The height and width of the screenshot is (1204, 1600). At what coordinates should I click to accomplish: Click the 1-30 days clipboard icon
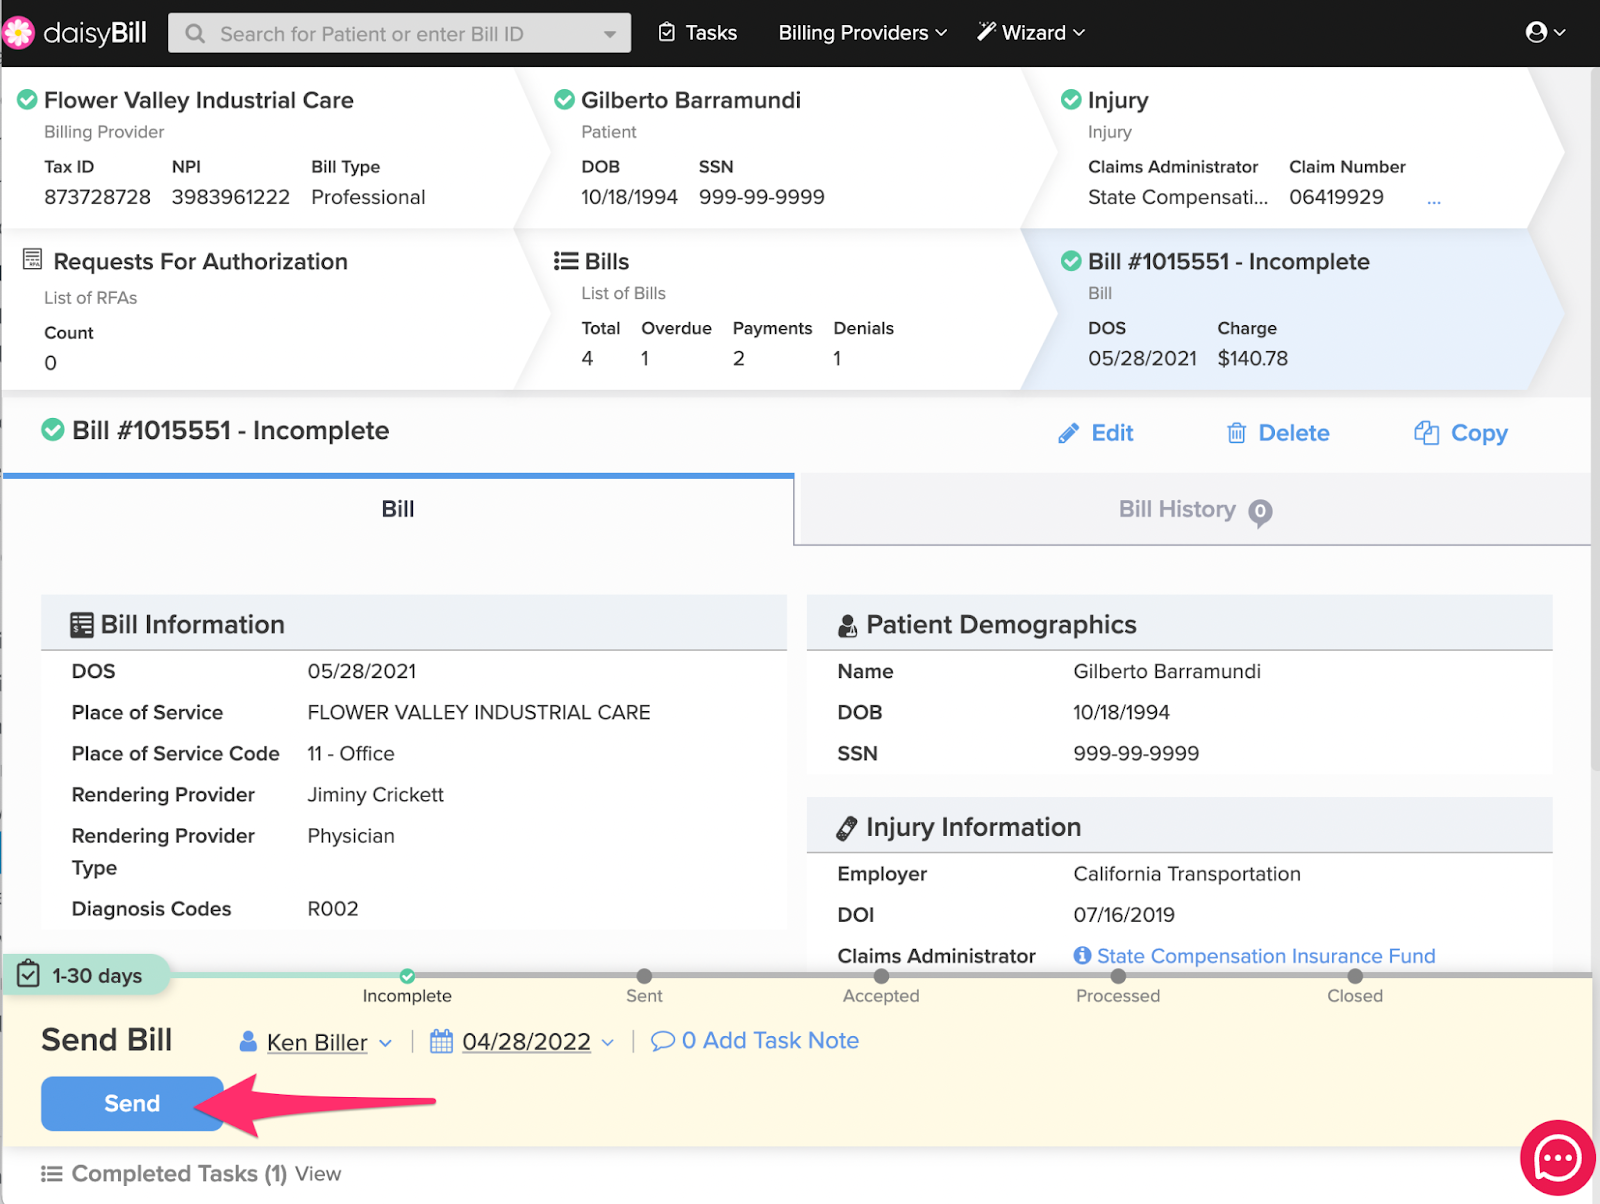29,974
